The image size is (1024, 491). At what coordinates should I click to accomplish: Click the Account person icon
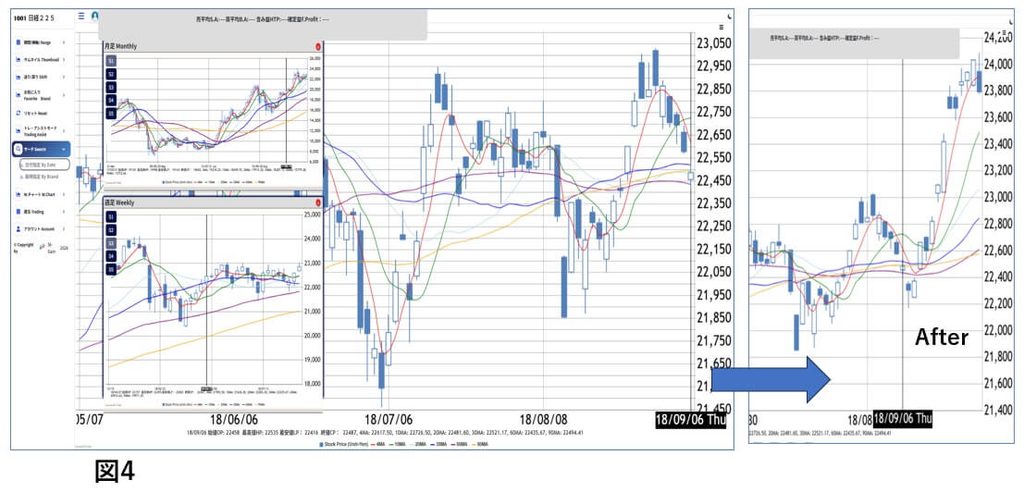click(18, 229)
